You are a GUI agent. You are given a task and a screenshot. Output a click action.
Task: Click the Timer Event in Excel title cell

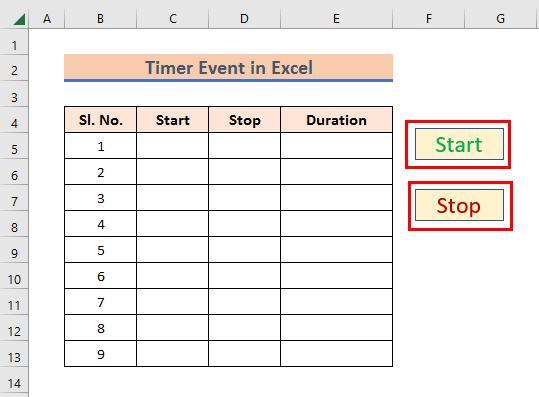point(229,68)
